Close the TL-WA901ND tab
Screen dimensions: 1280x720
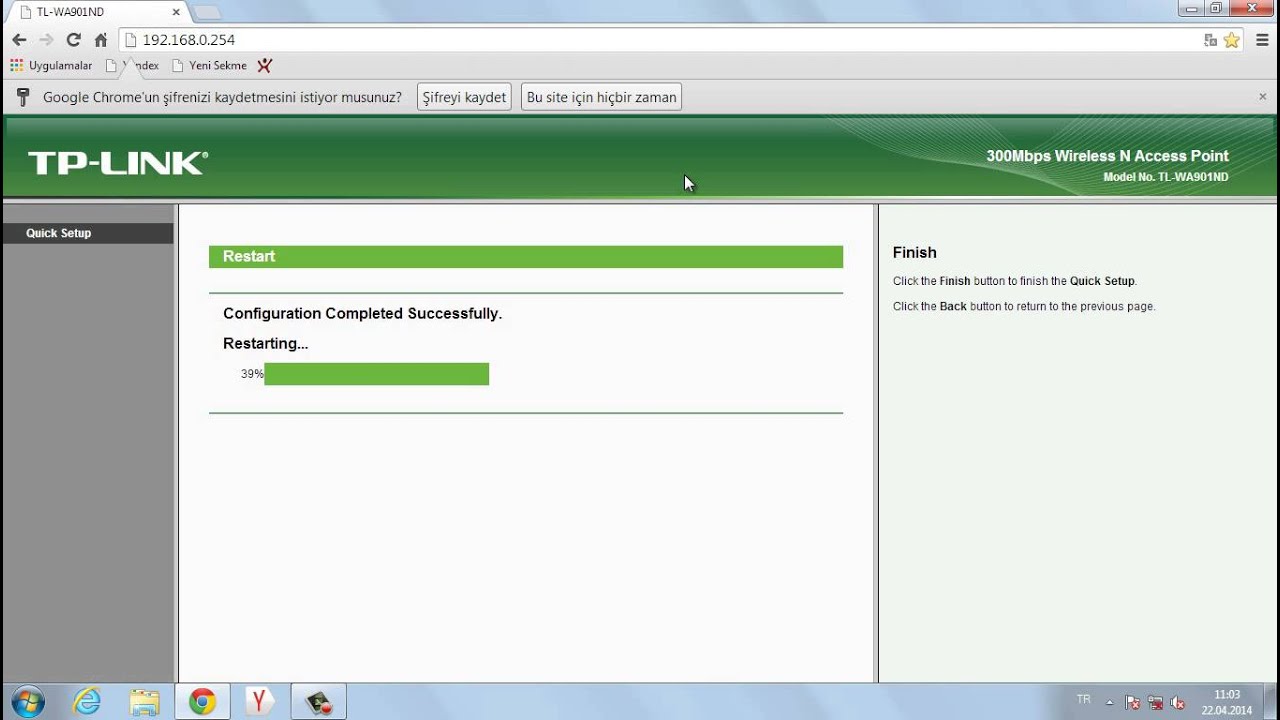(x=176, y=12)
